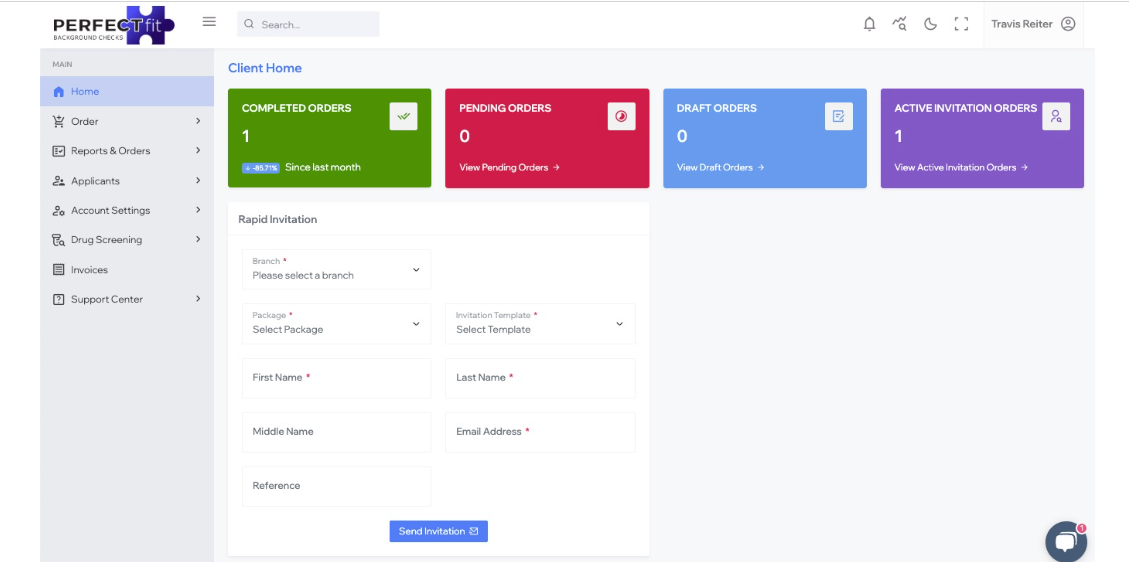Enter fullscreen mode icon
Screen dimensions: 1129x562
coord(961,24)
